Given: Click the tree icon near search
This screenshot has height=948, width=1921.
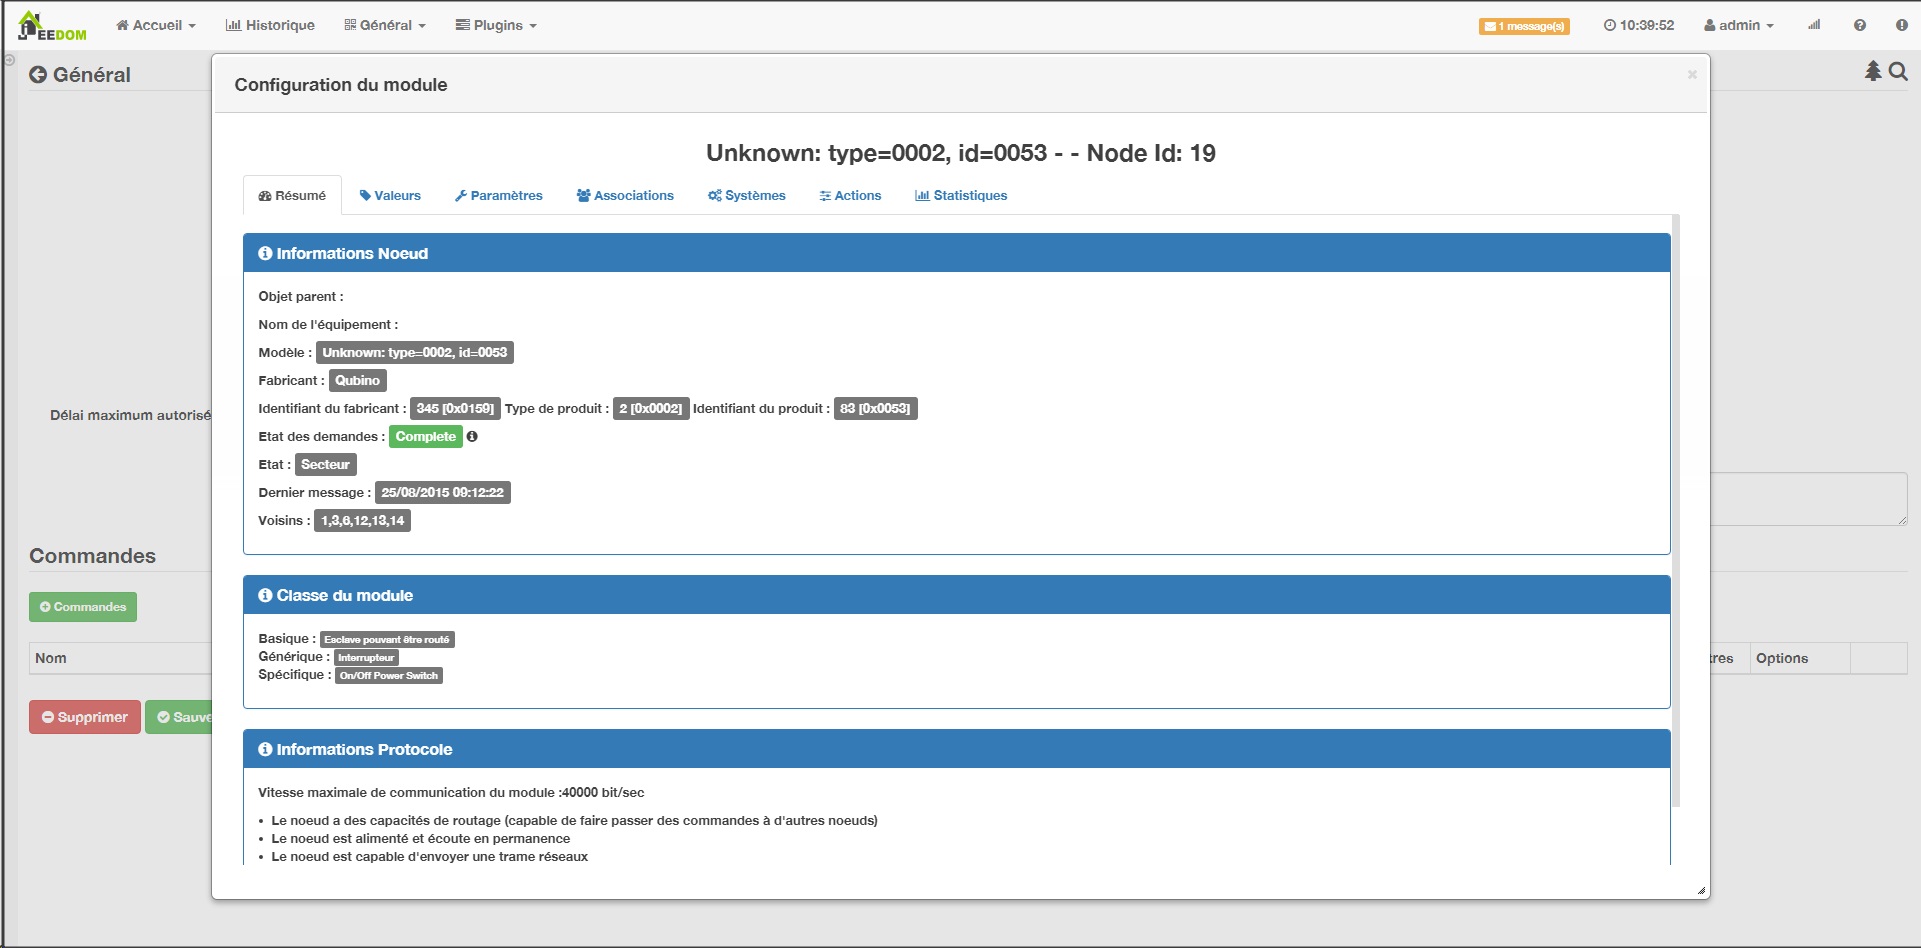Looking at the screenshot, I should (1873, 71).
